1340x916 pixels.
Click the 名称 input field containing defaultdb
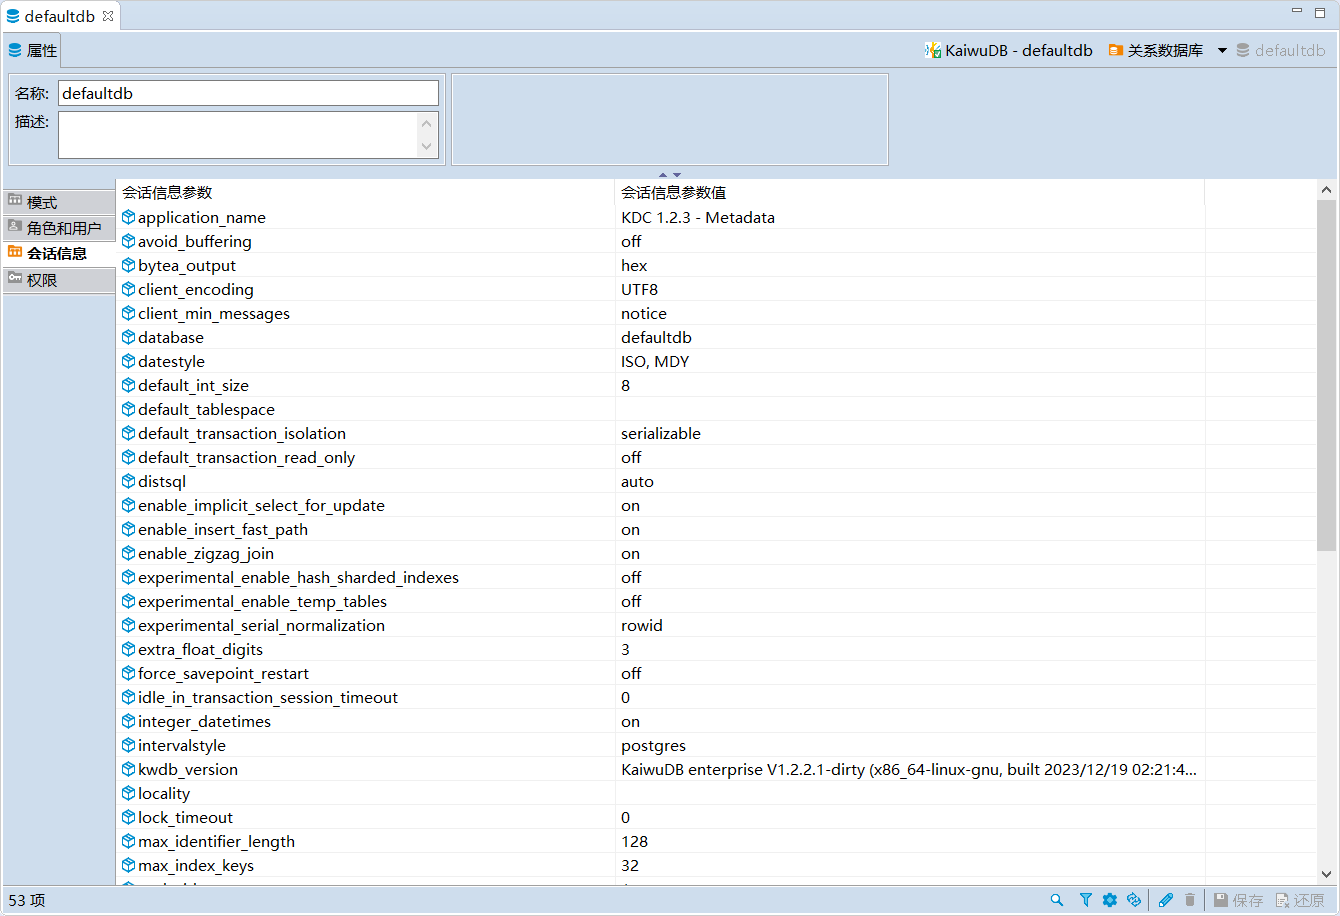[248, 93]
